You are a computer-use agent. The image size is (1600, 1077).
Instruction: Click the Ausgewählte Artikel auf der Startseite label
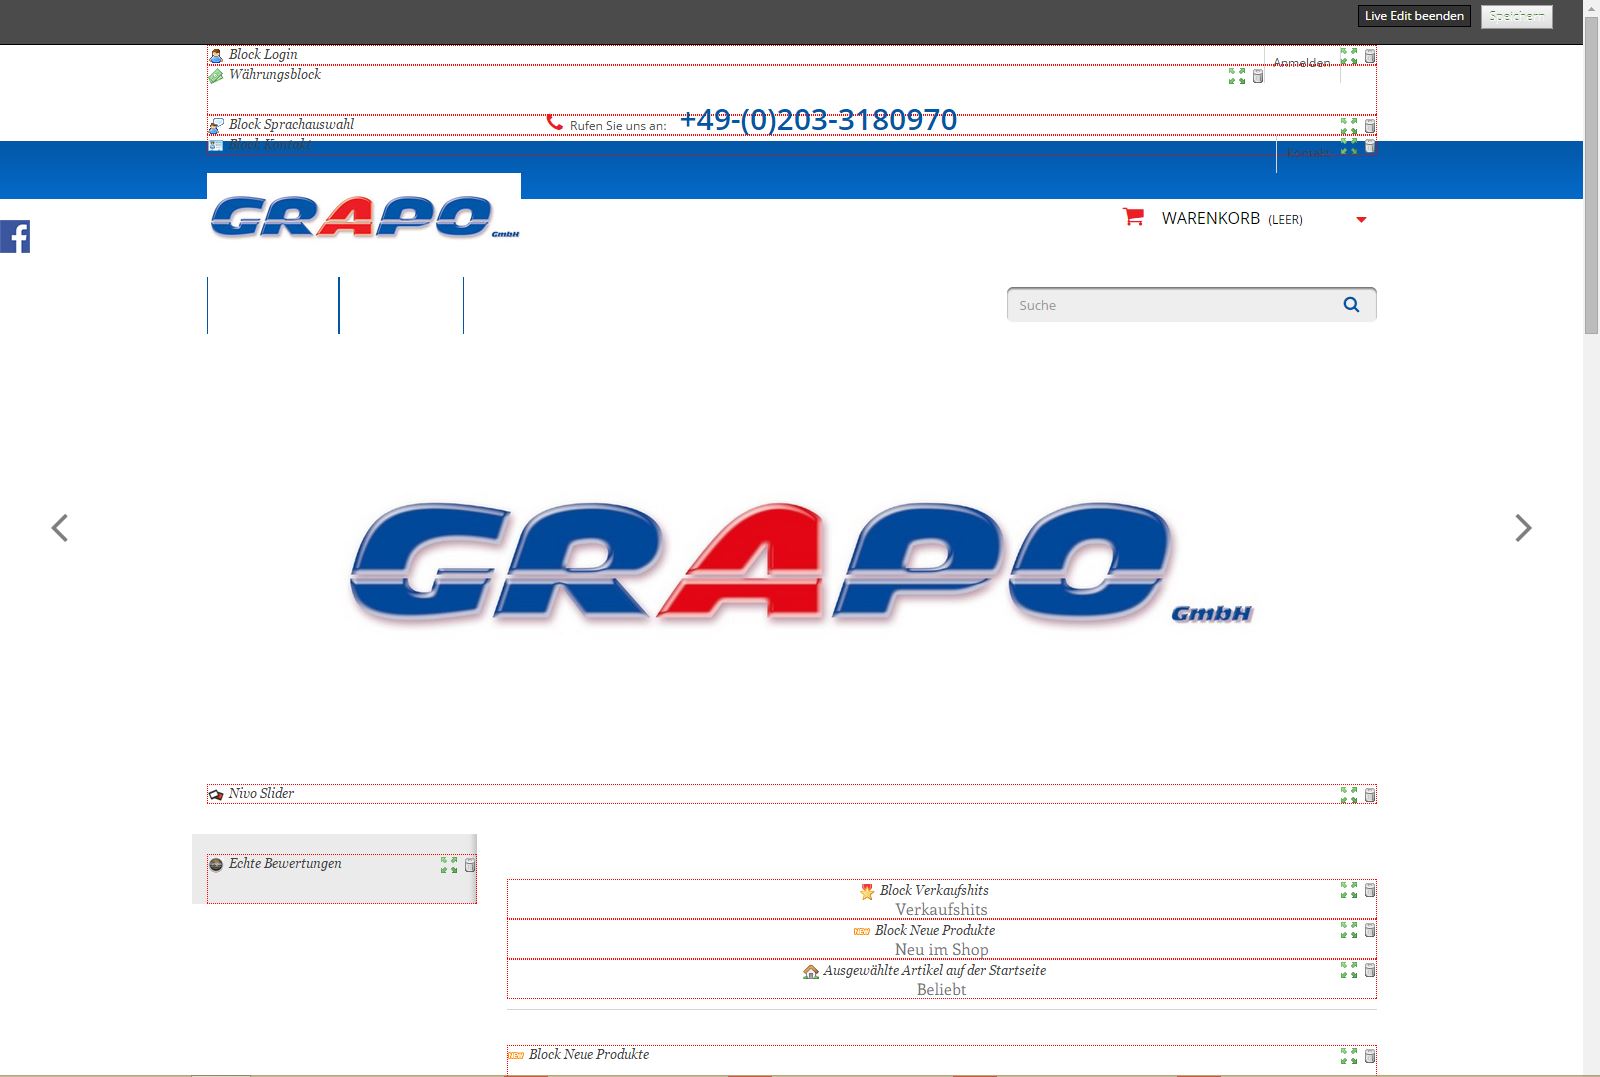934,970
